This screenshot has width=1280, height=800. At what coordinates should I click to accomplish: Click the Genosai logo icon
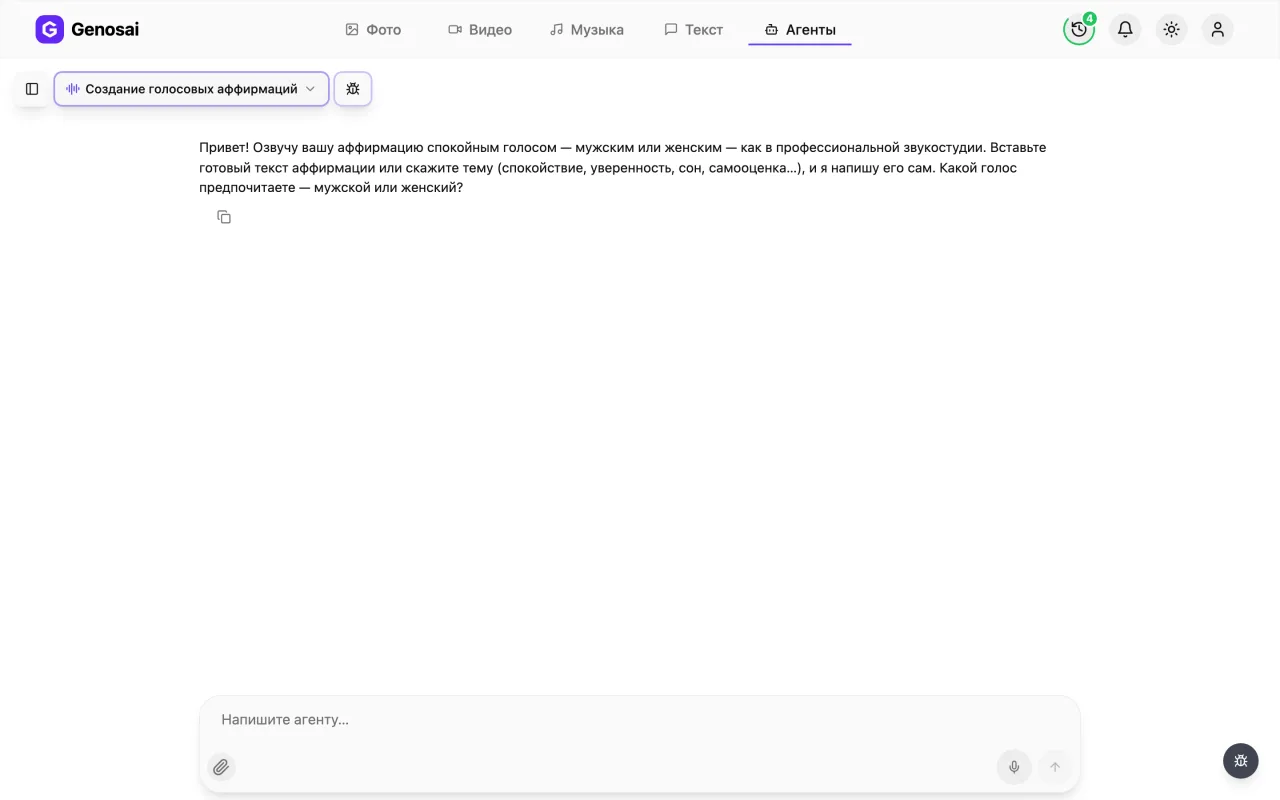point(49,29)
